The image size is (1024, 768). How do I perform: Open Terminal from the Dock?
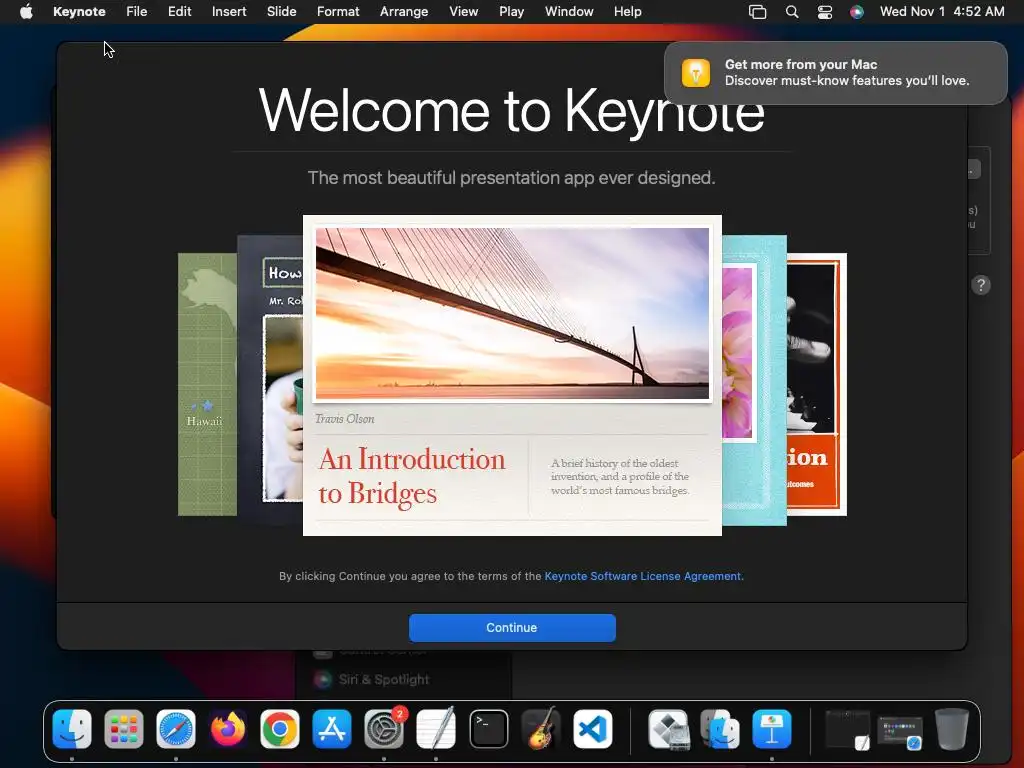488,729
